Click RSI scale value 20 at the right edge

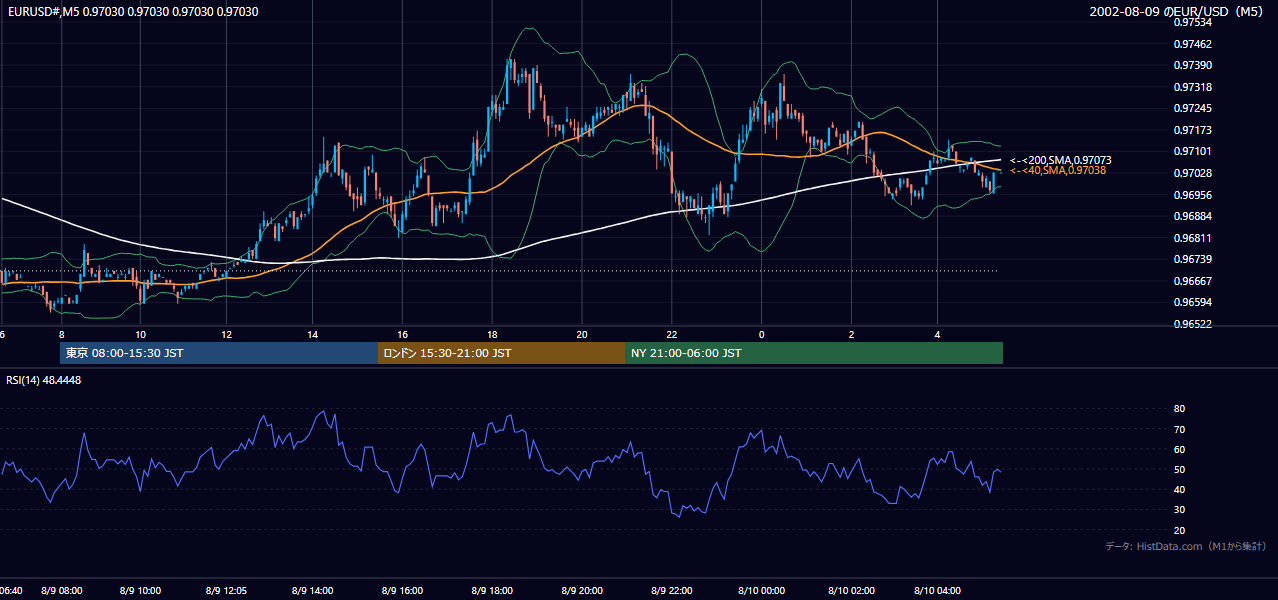tap(1179, 531)
